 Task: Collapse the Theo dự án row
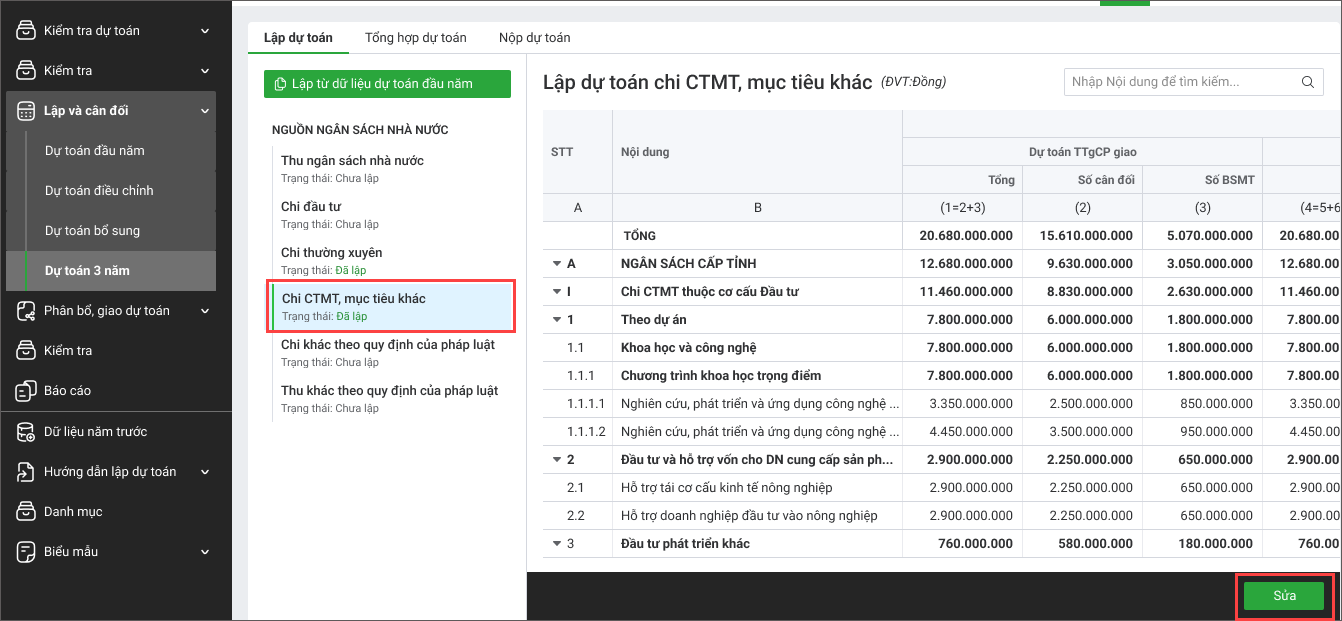557,320
